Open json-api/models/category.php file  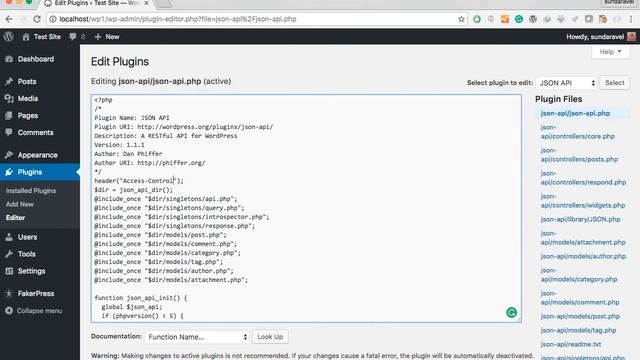(x=579, y=275)
